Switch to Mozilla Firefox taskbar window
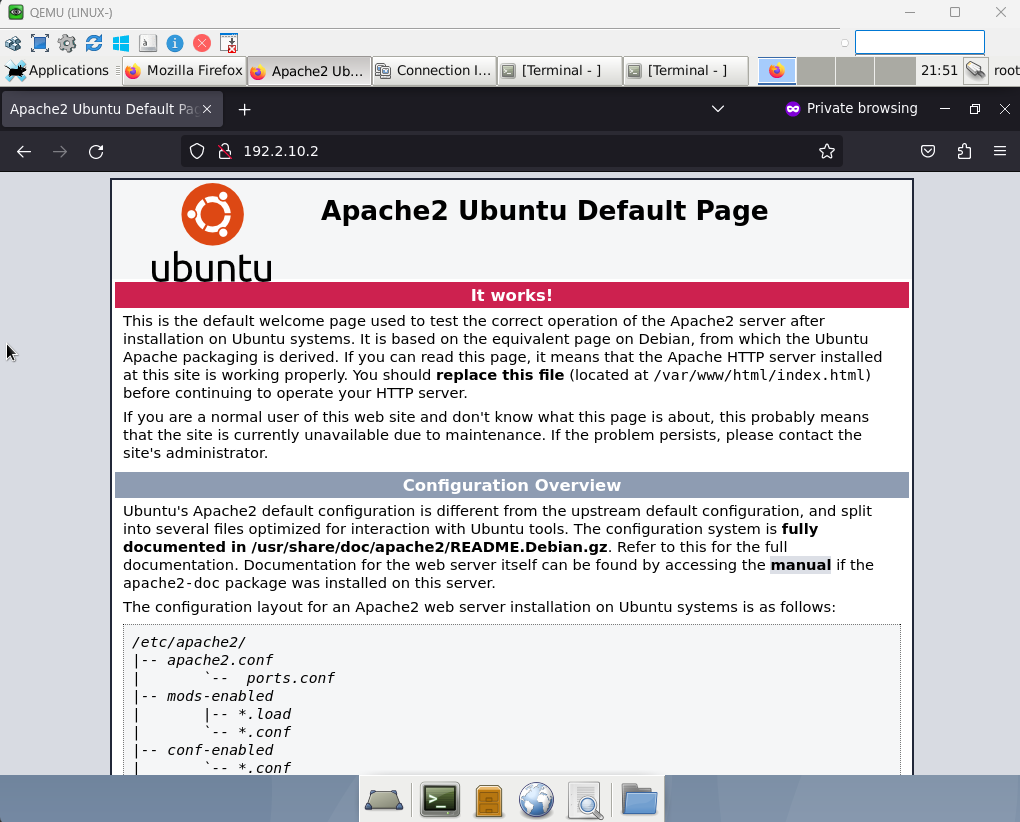Image resolution: width=1020 pixels, height=822 pixels. pos(184,71)
